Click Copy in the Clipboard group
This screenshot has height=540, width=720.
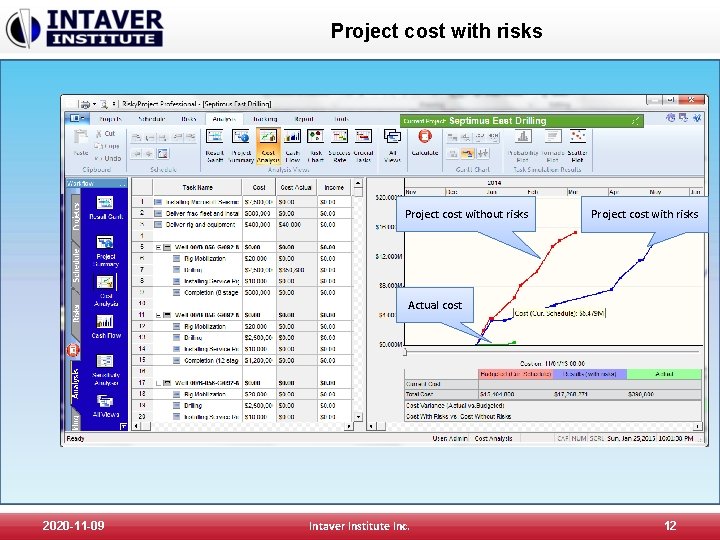(x=107, y=146)
